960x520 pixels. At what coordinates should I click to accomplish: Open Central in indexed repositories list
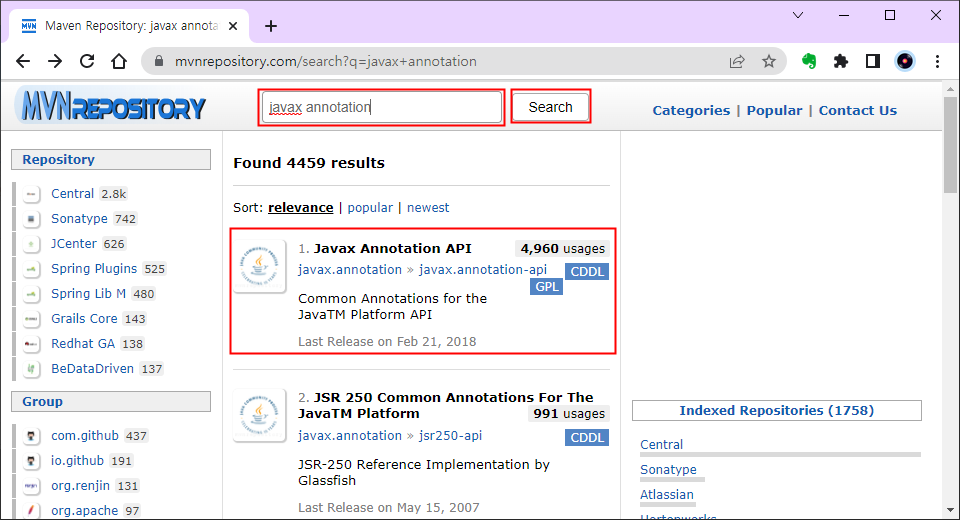661,445
